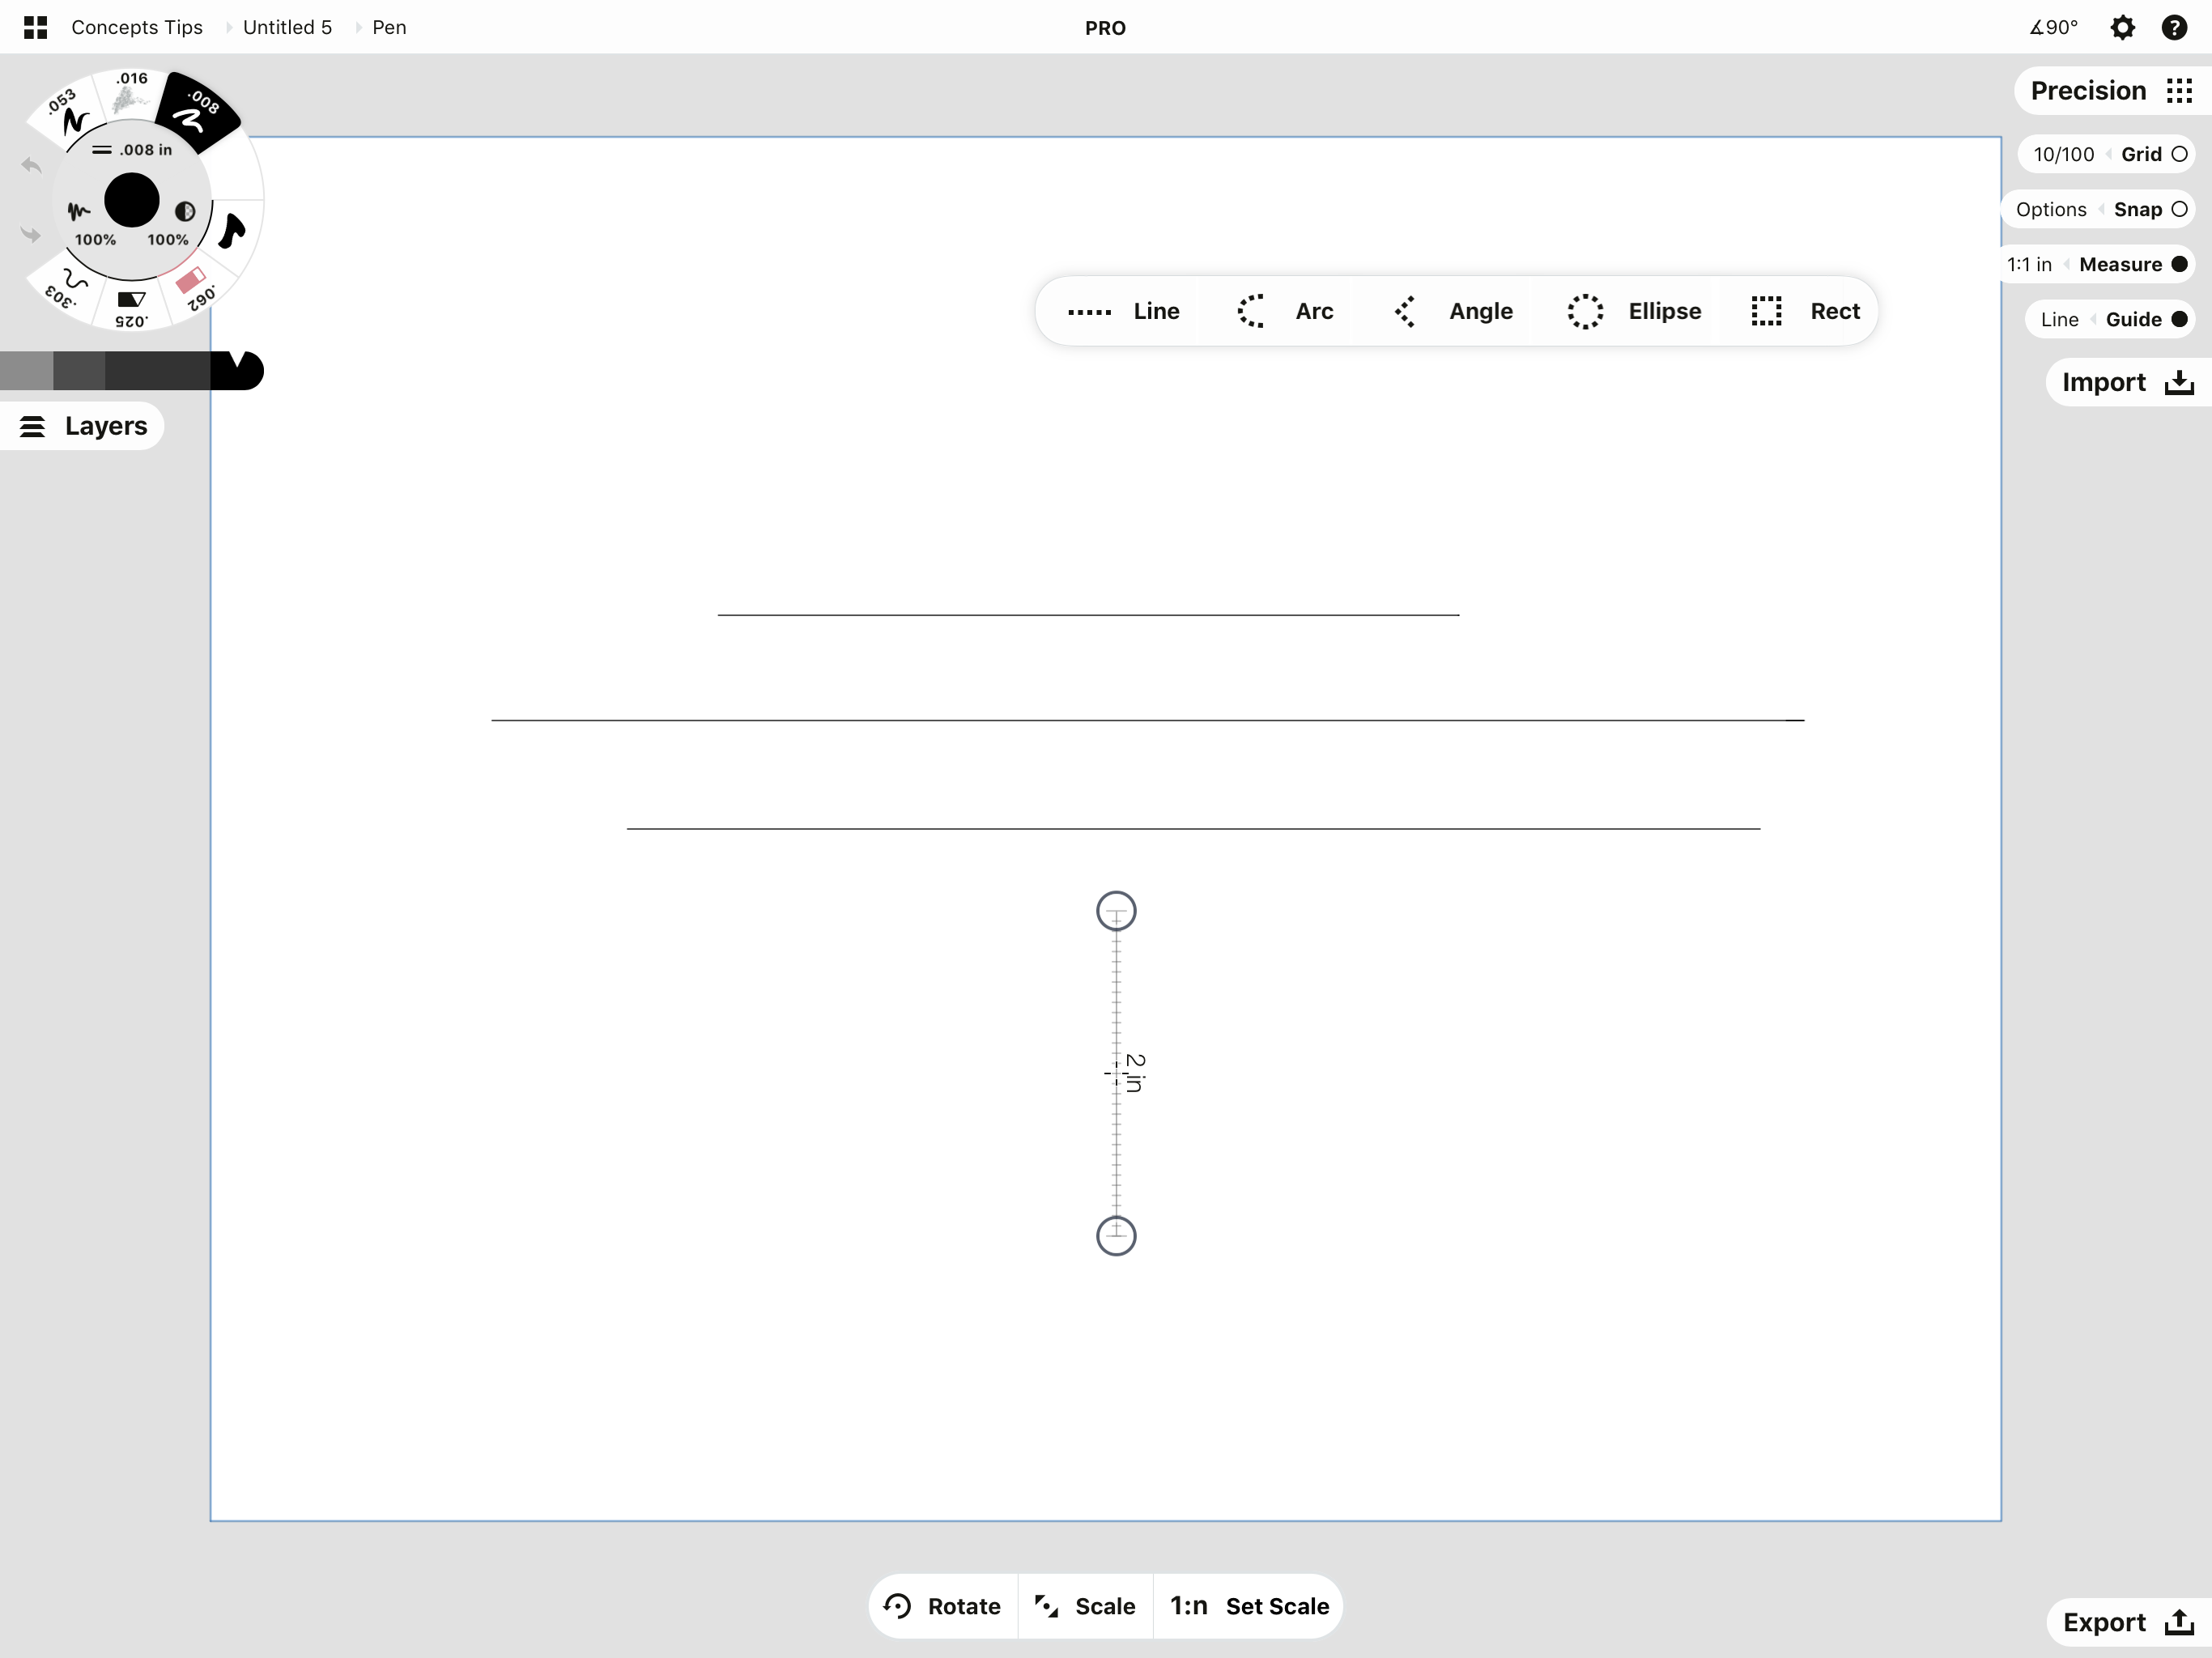Screen dimensions: 2212x1658
Task: Click the undo arrow beside tool wheel
Action: point(31,165)
